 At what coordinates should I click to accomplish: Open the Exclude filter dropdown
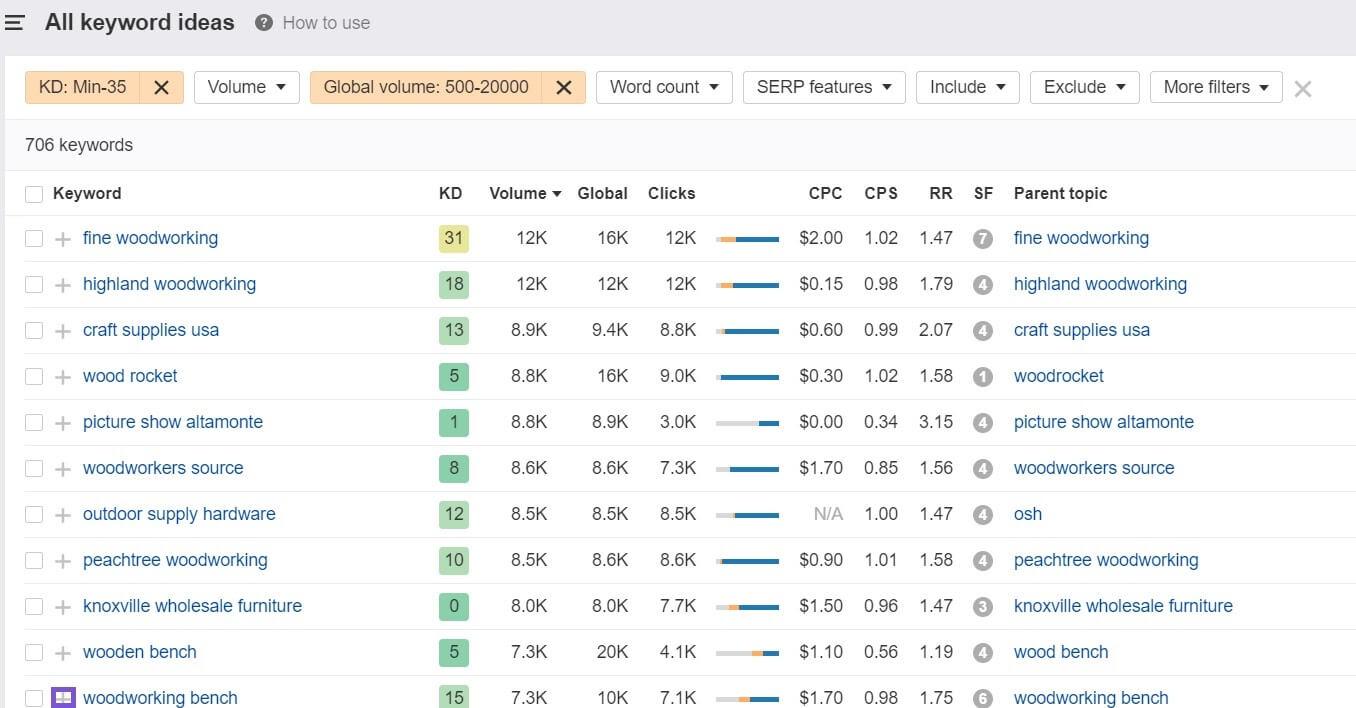(x=1085, y=87)
